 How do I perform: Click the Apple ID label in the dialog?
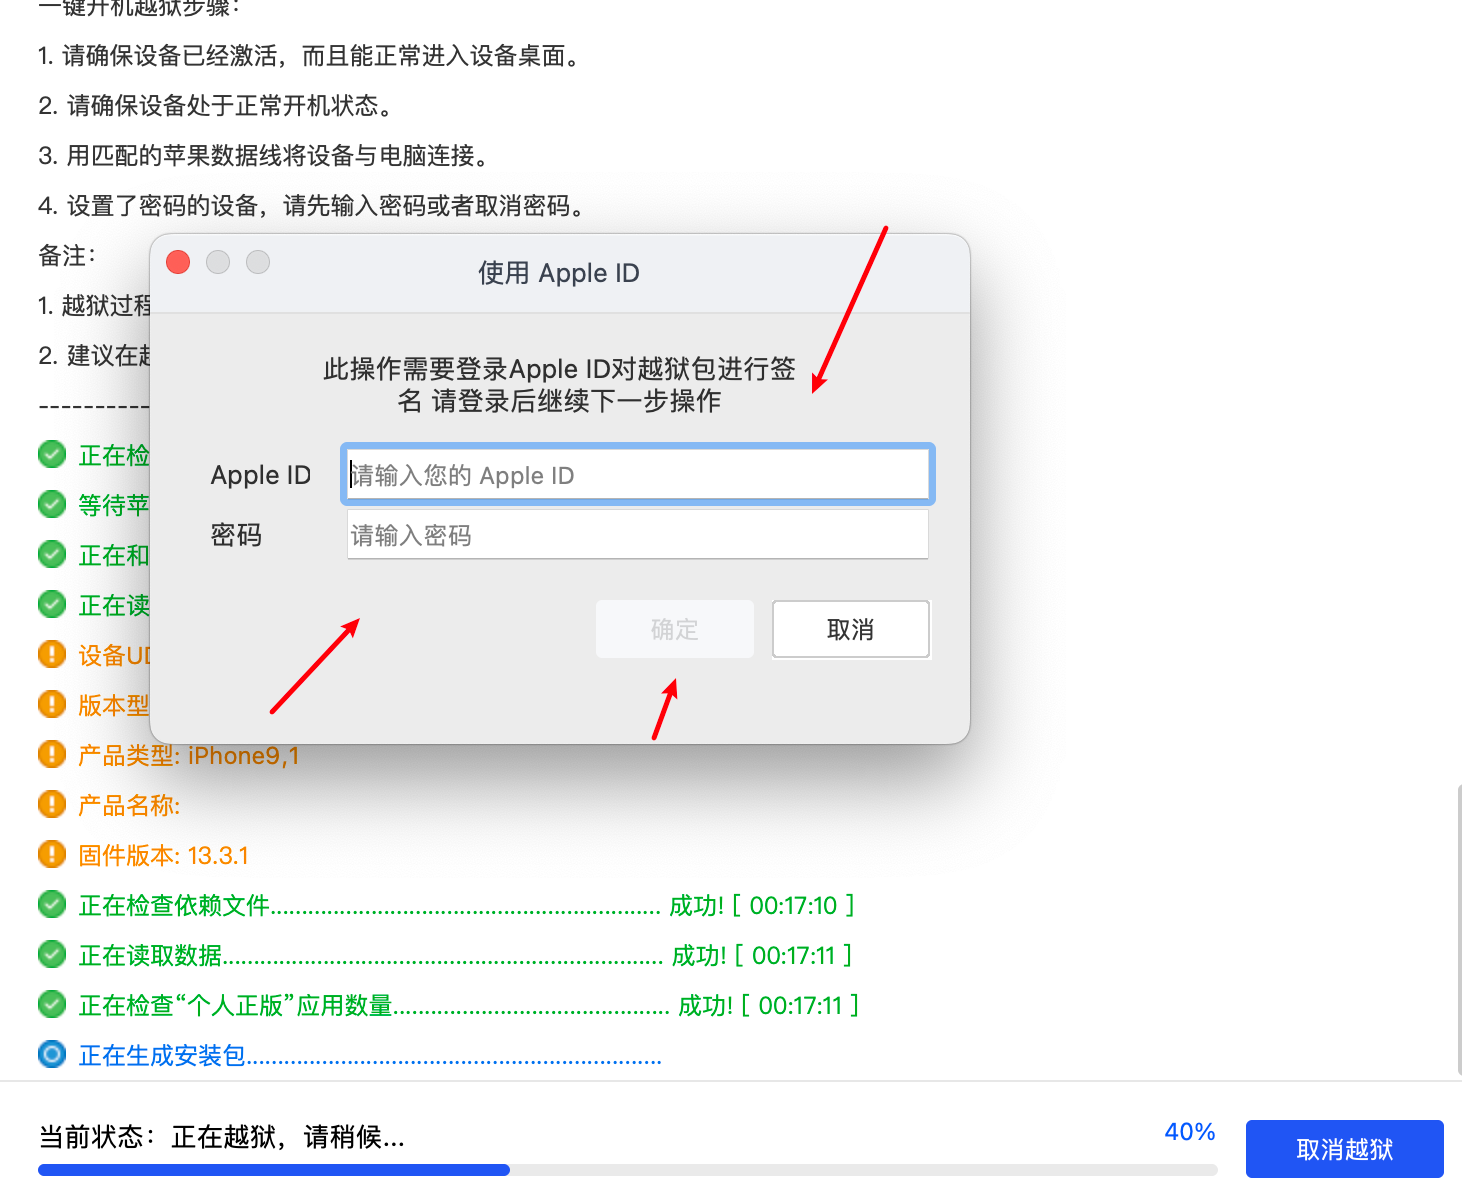click(261, 475)
